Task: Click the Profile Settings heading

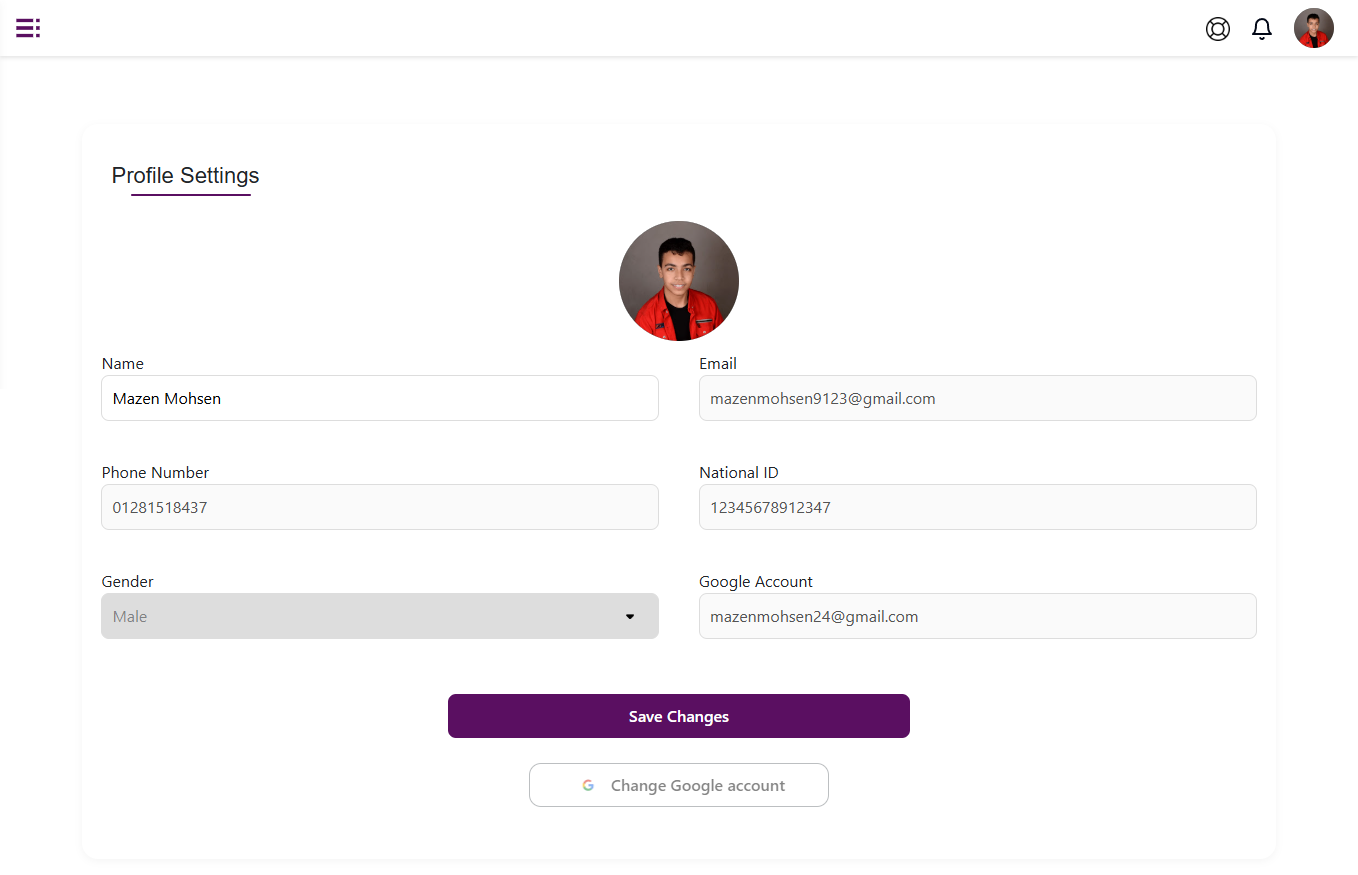Action: (185, 176)
